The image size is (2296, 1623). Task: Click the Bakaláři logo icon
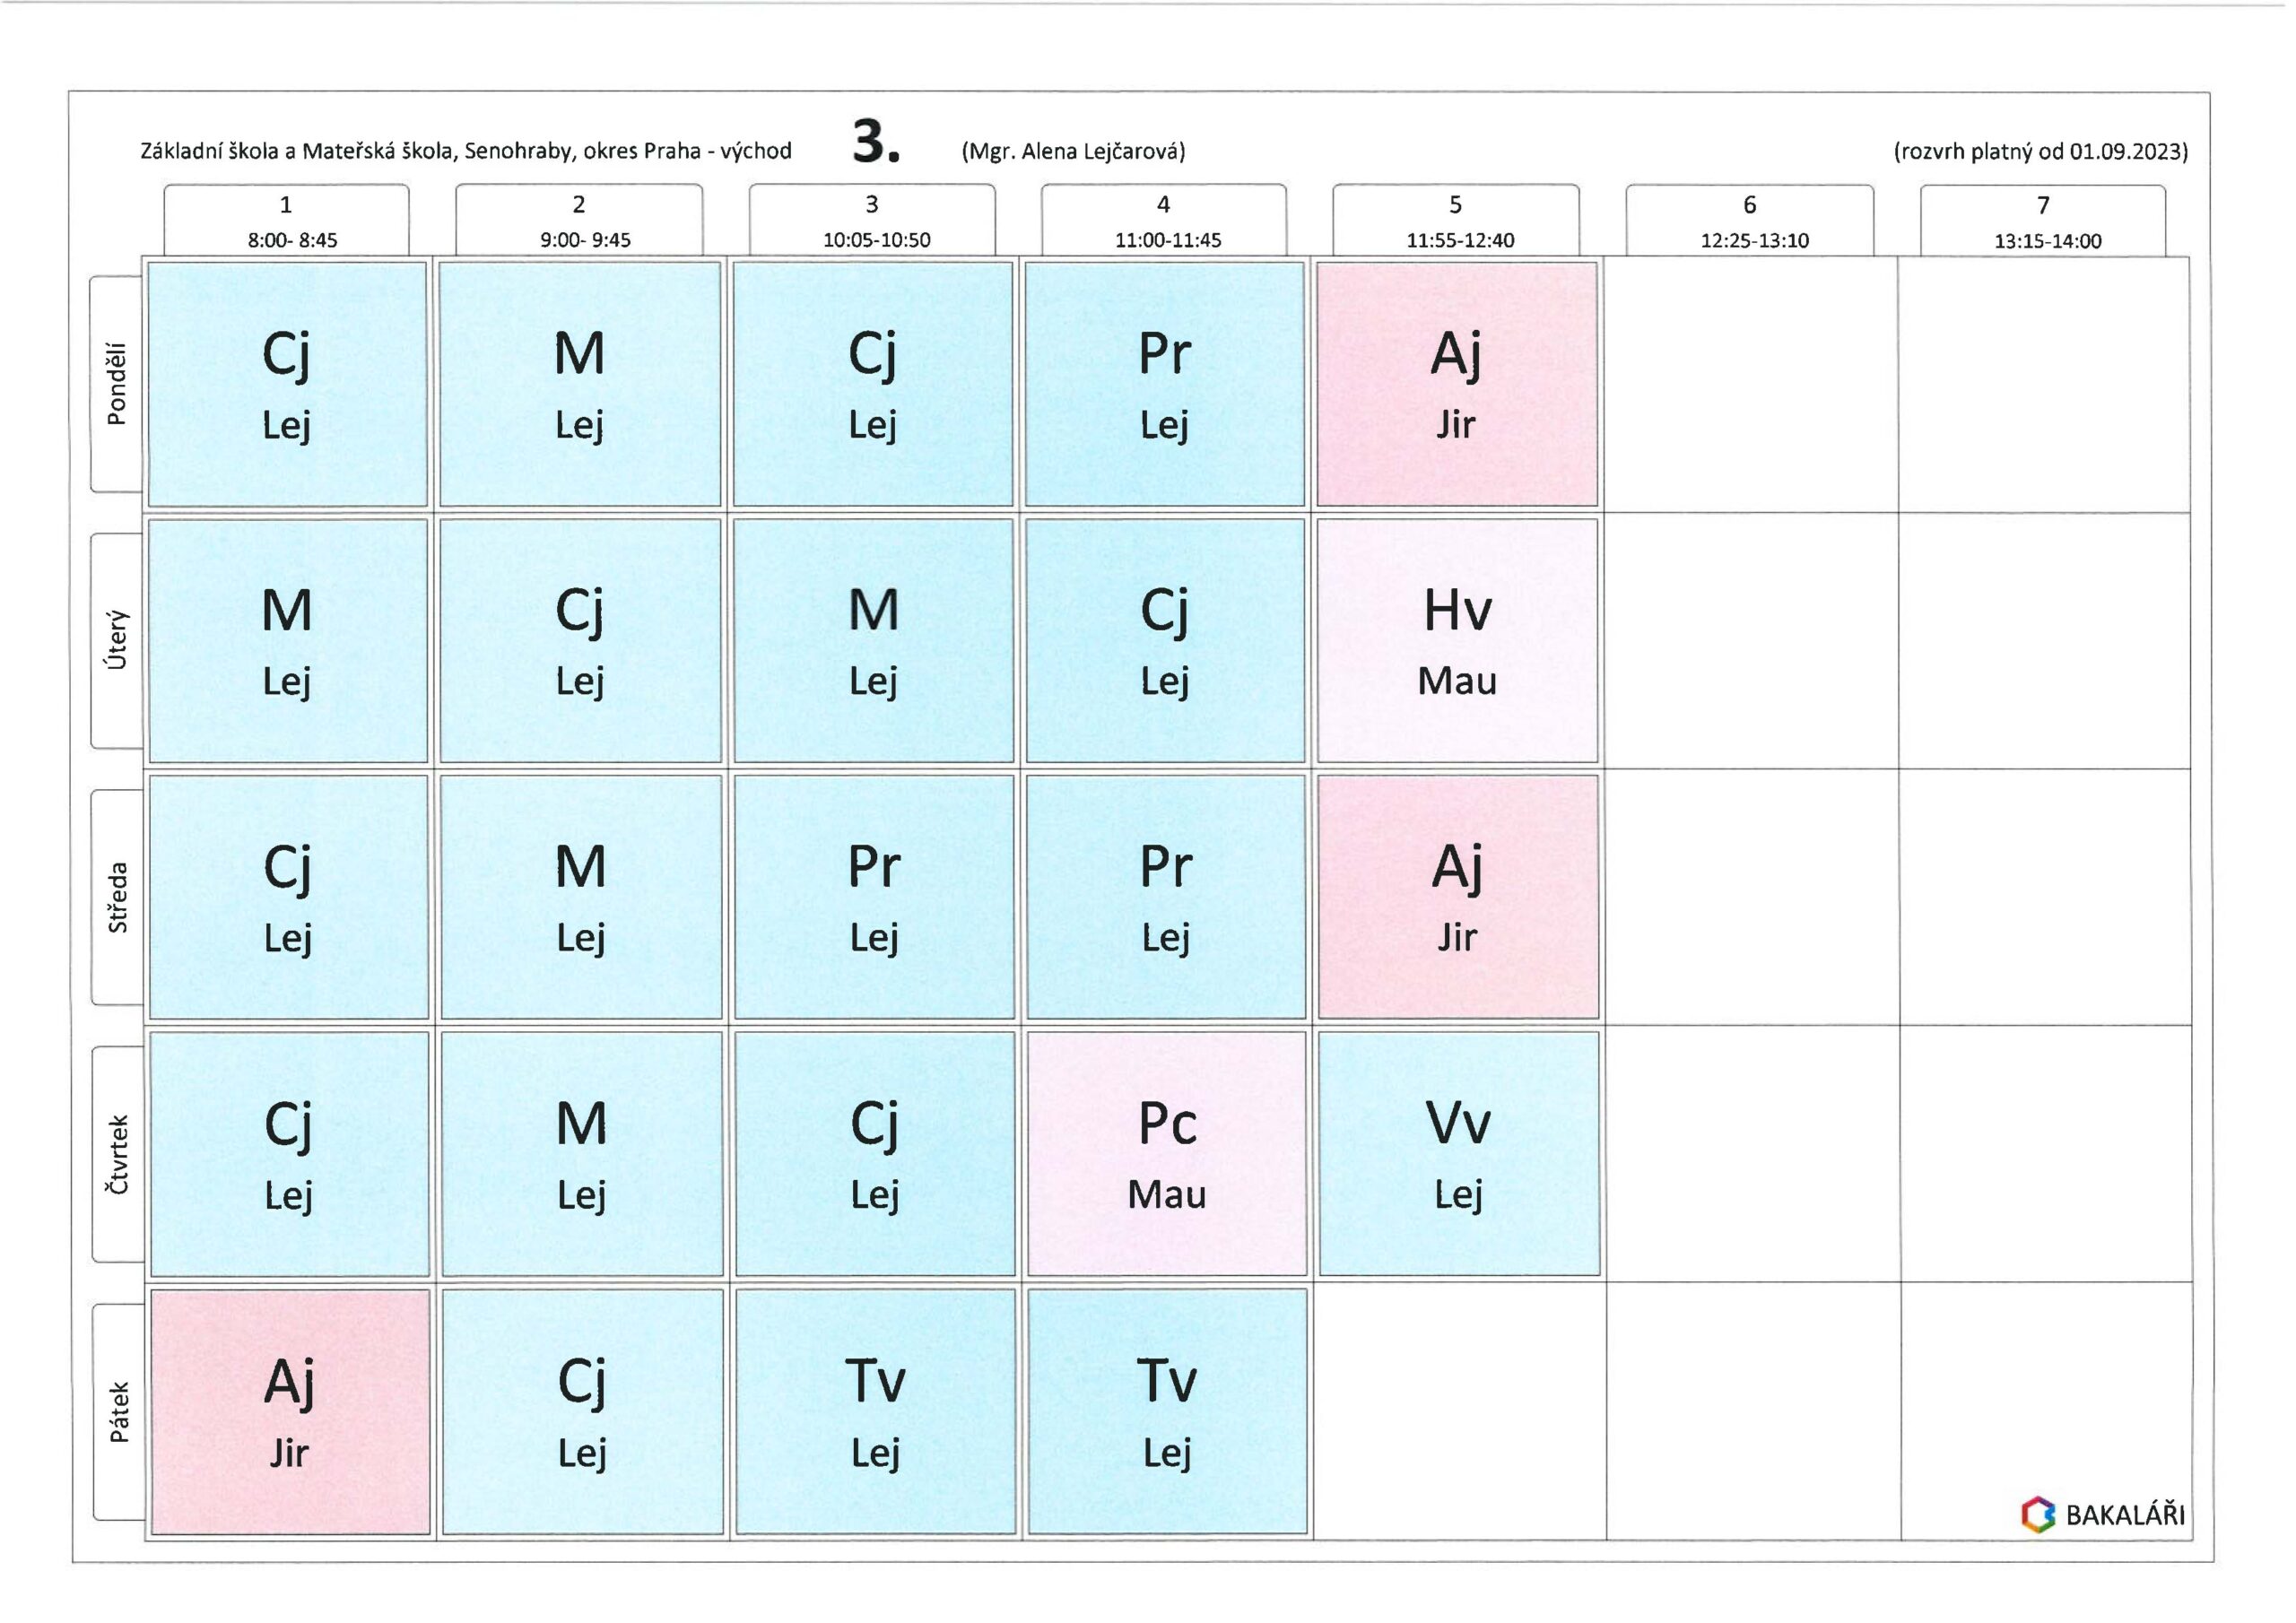pos(2037,1514)
